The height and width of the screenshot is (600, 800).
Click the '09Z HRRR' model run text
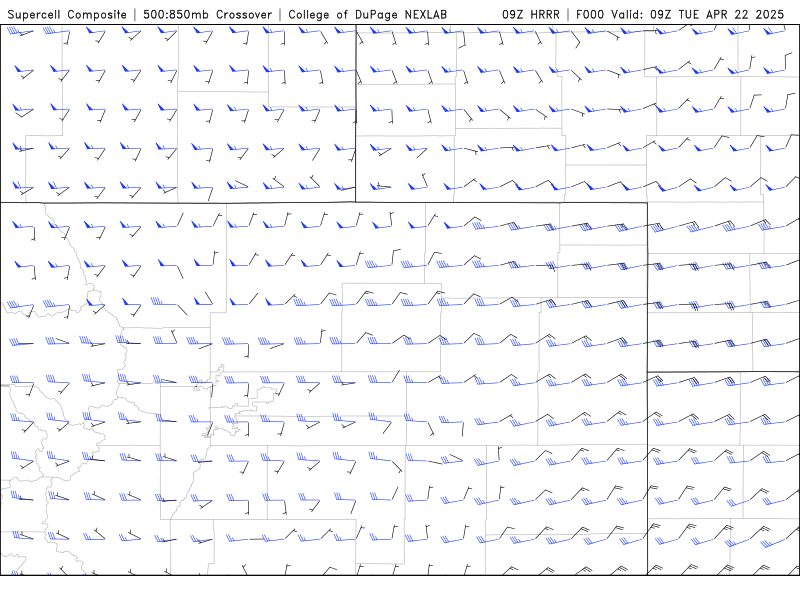pos(531,15)
